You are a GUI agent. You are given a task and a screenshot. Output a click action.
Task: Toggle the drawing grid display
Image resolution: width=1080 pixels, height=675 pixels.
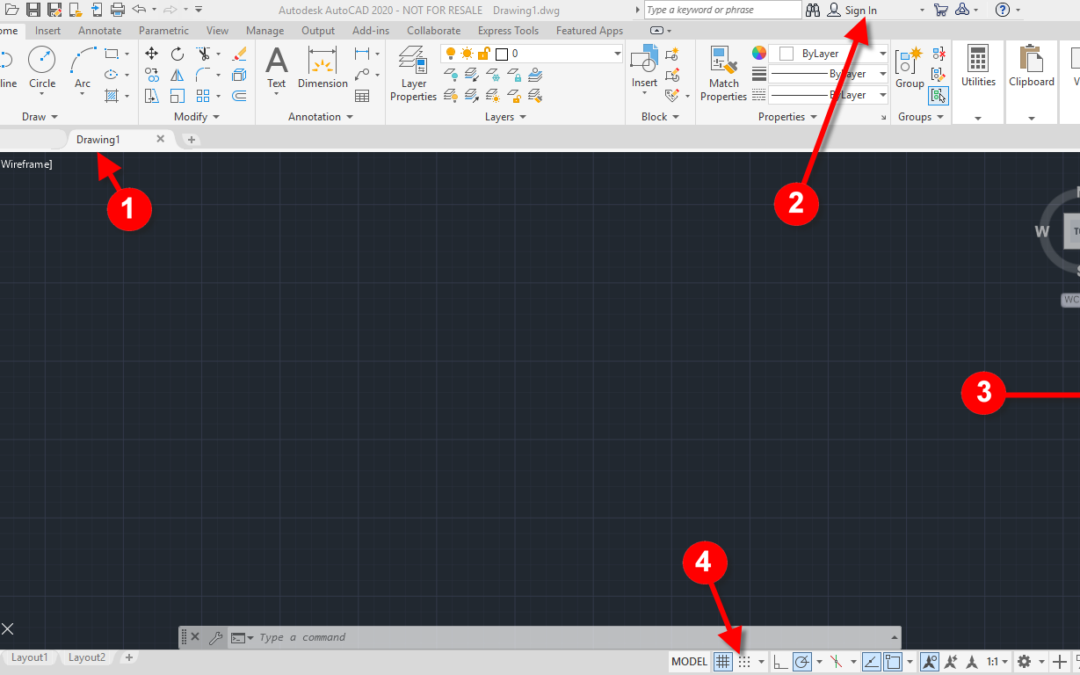pyautogui.click(x=722, y=662)
